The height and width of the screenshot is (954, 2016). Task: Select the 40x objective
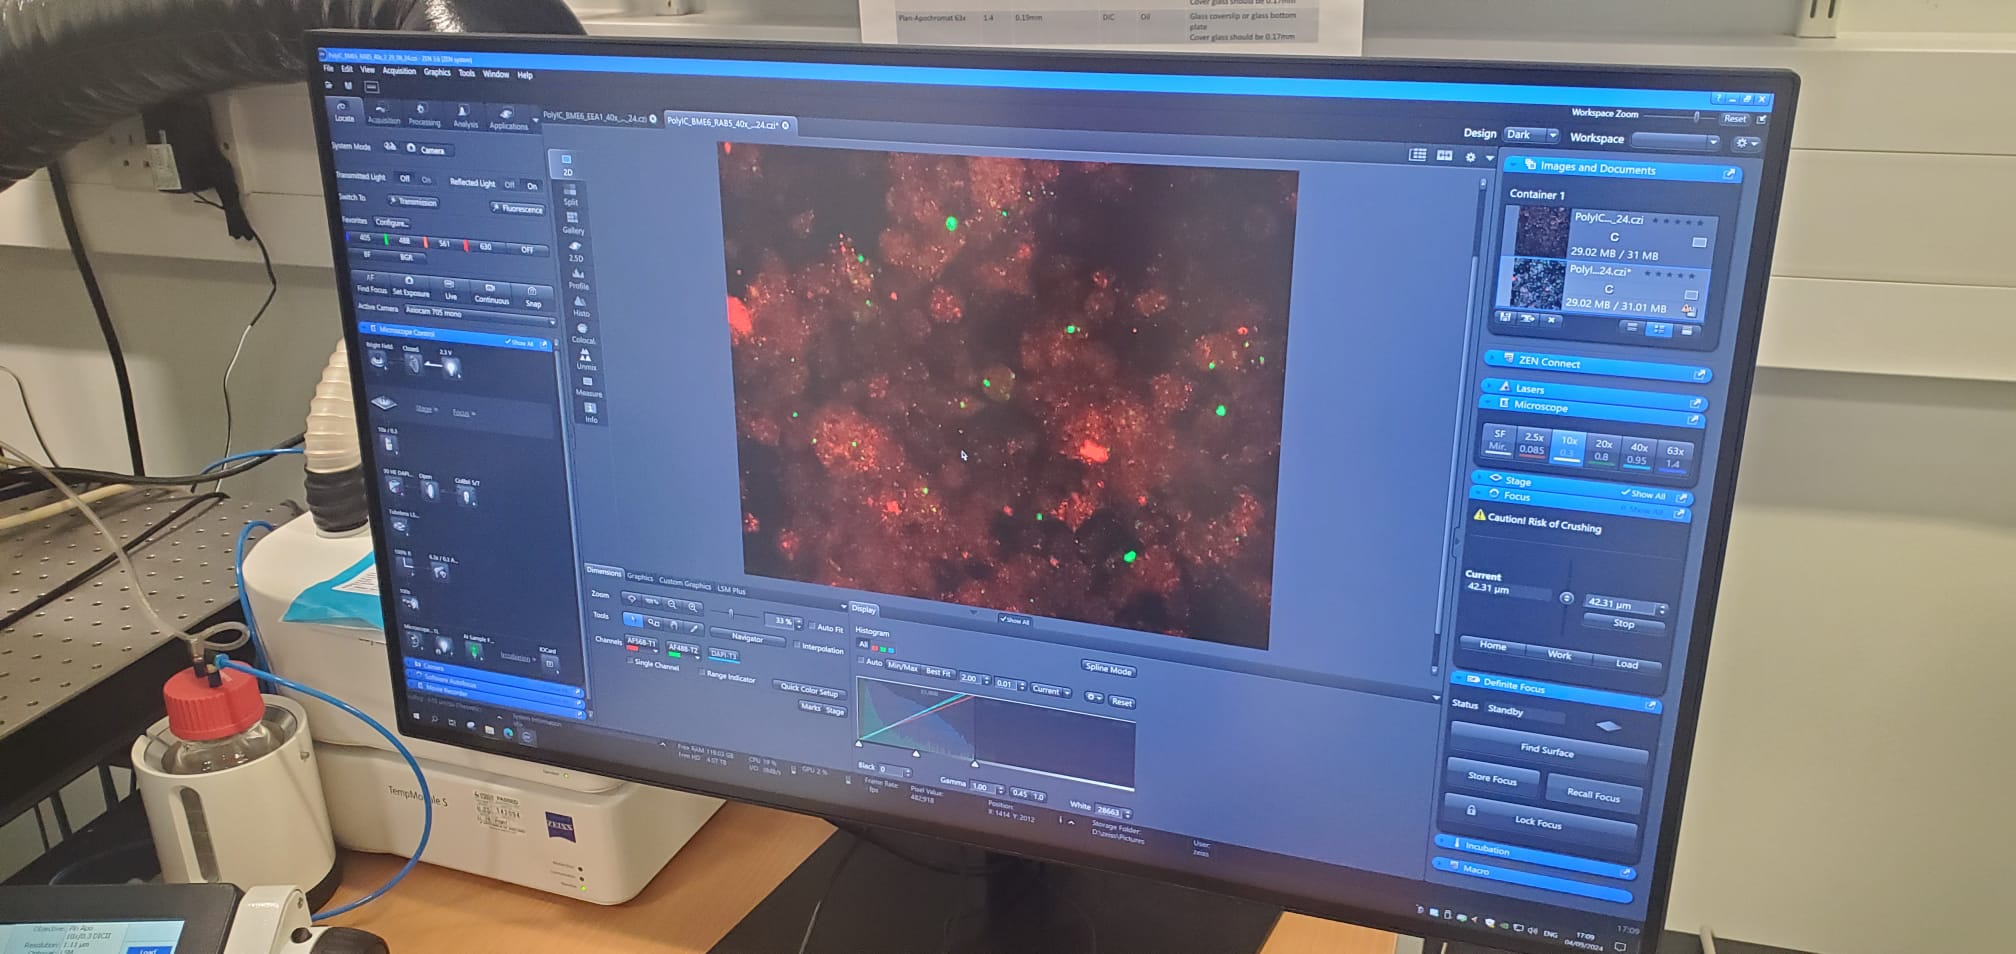click(x=1638, y=453)
